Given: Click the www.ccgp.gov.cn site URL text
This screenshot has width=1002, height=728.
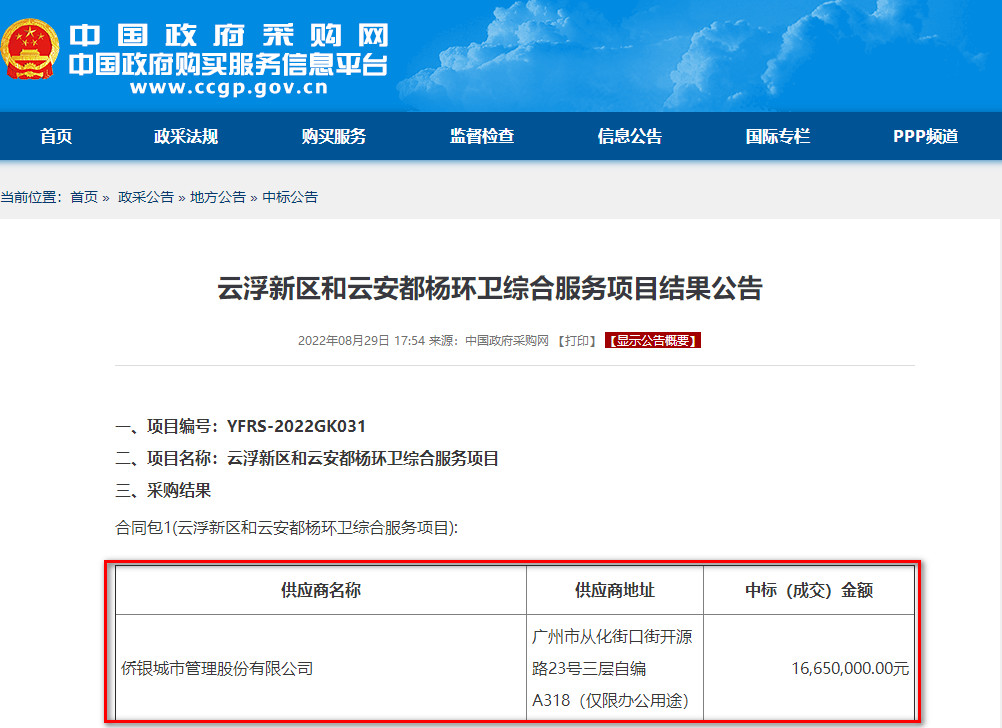Looking at the screenshot, I should [229, 88].
